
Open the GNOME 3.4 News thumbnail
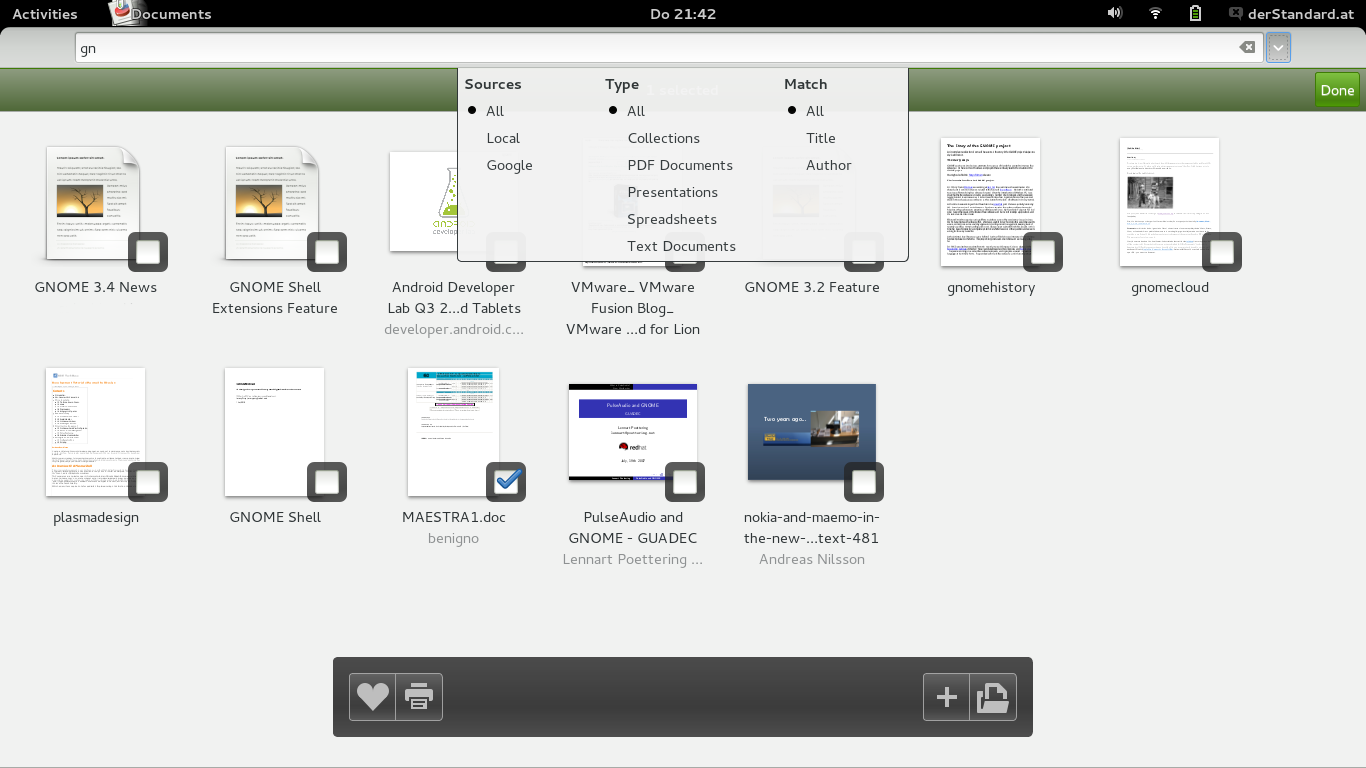[94, 203]
